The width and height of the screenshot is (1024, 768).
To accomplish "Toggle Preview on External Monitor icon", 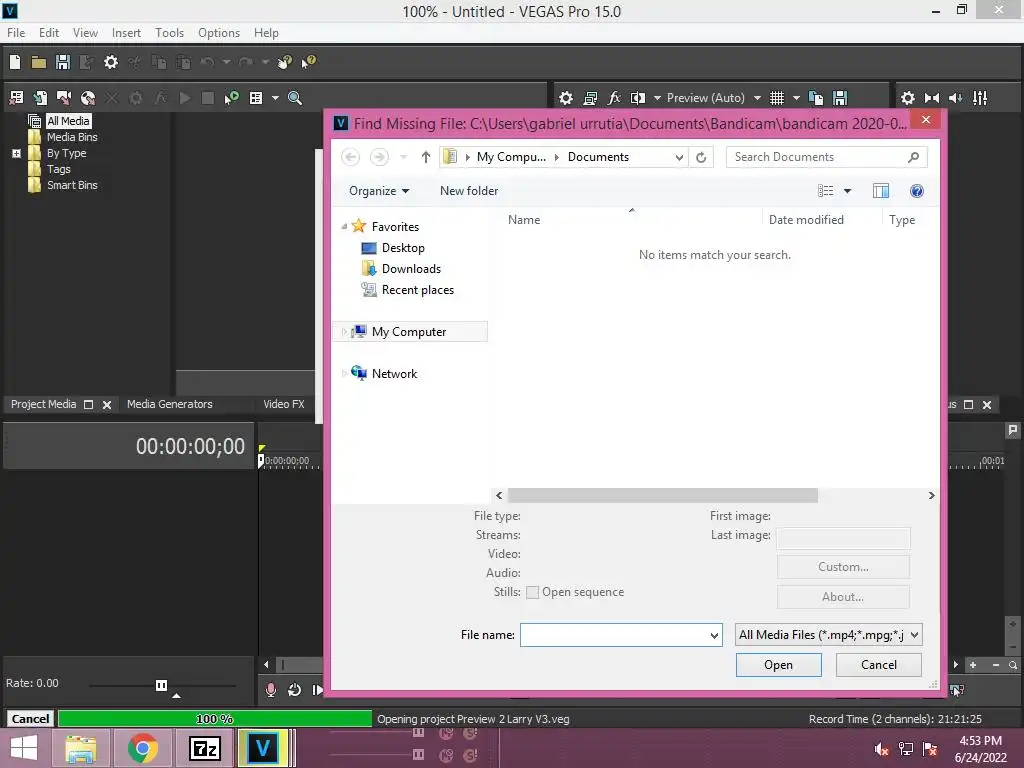I will coord(590,98).
